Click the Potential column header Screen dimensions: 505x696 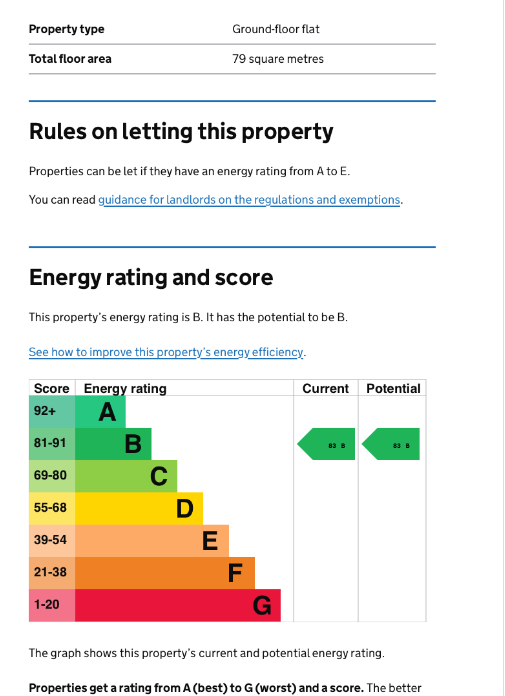click(x=393, y=388)
